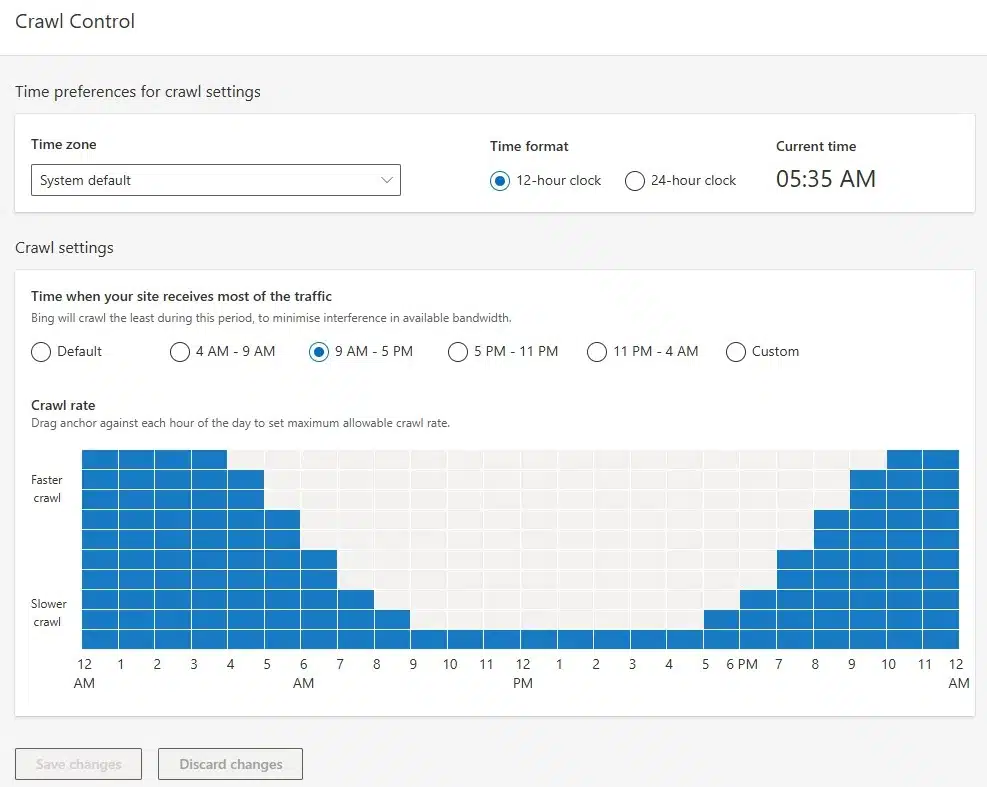This screenshot has width=987, height=787.
Task: Click the current time 05:35 AM
Action: pos(825,179)
